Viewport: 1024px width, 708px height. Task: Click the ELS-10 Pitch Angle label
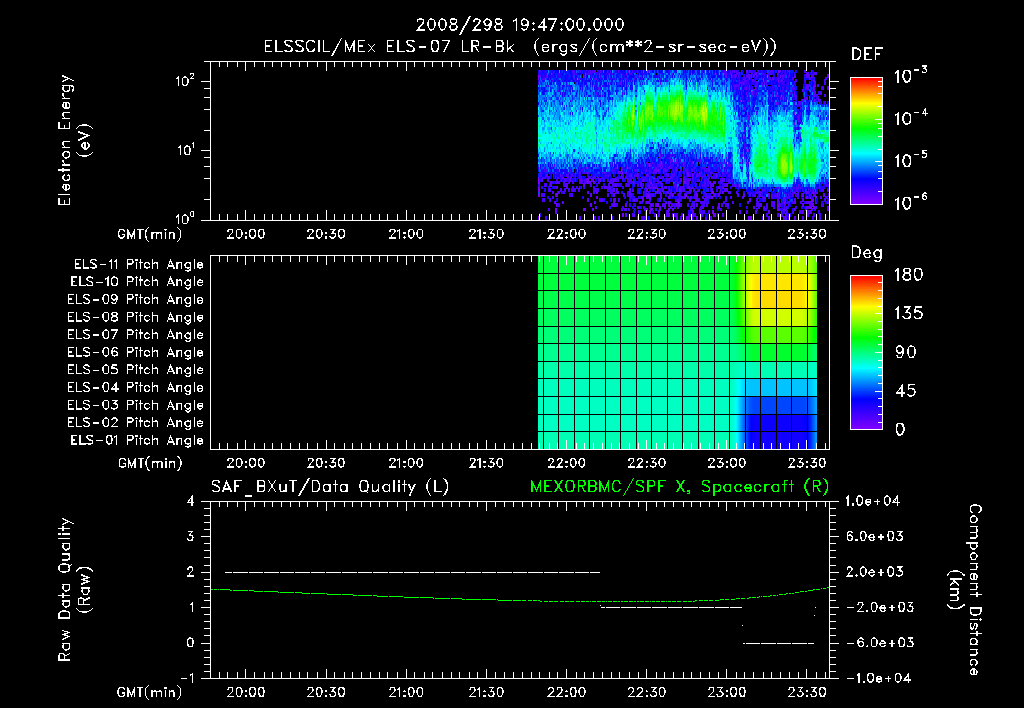pyautogui.click(x=137, y=282)
